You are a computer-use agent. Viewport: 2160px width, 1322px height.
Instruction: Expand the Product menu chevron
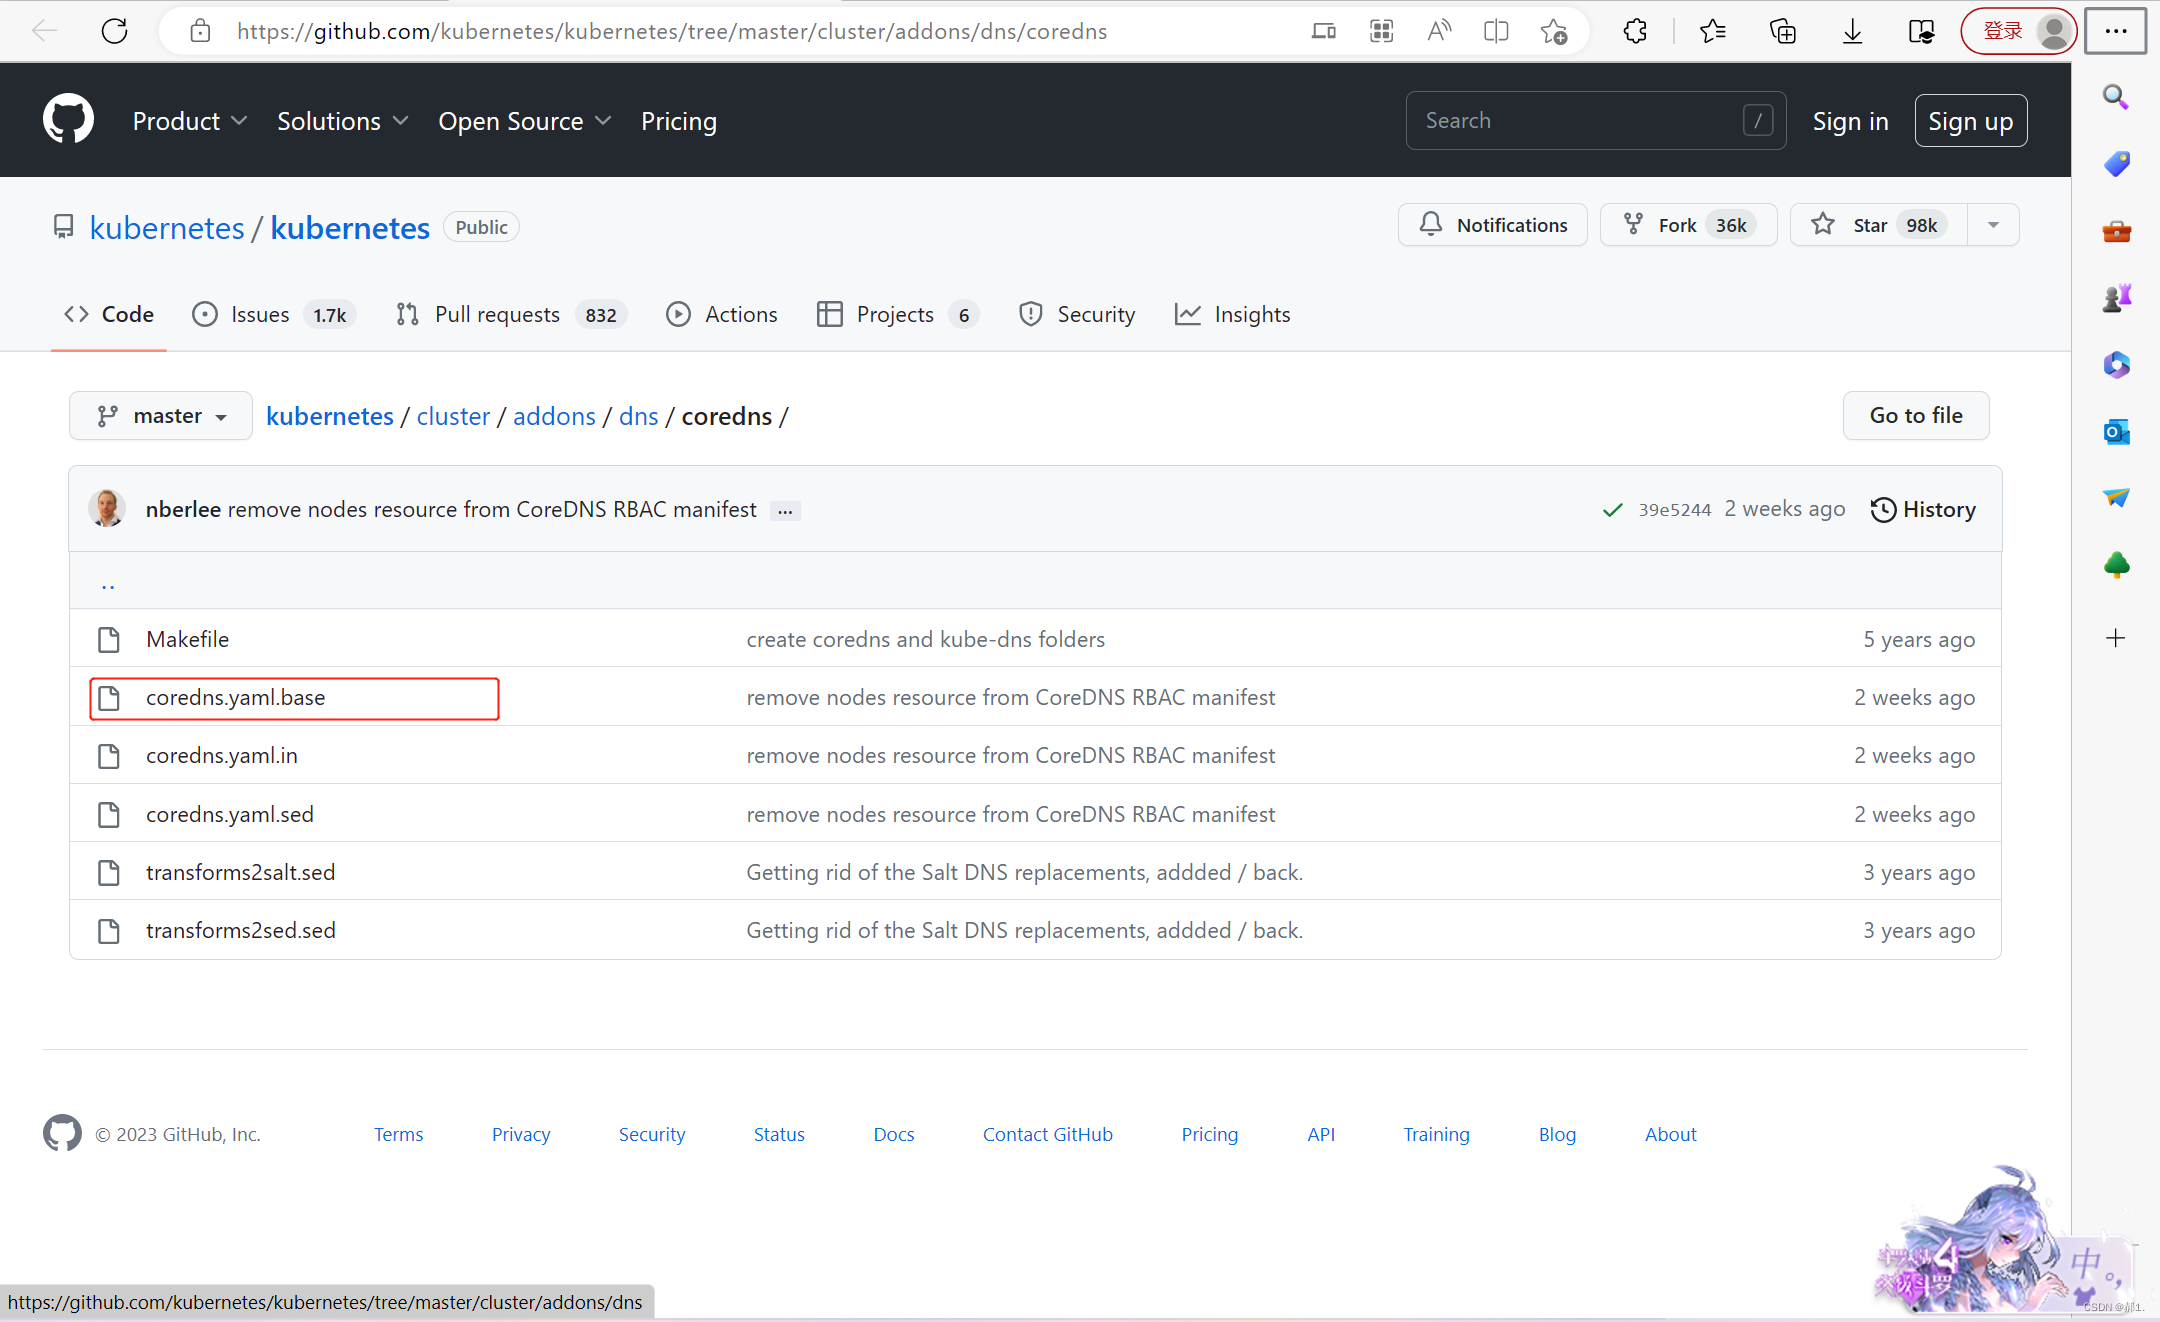pos(239,121)
